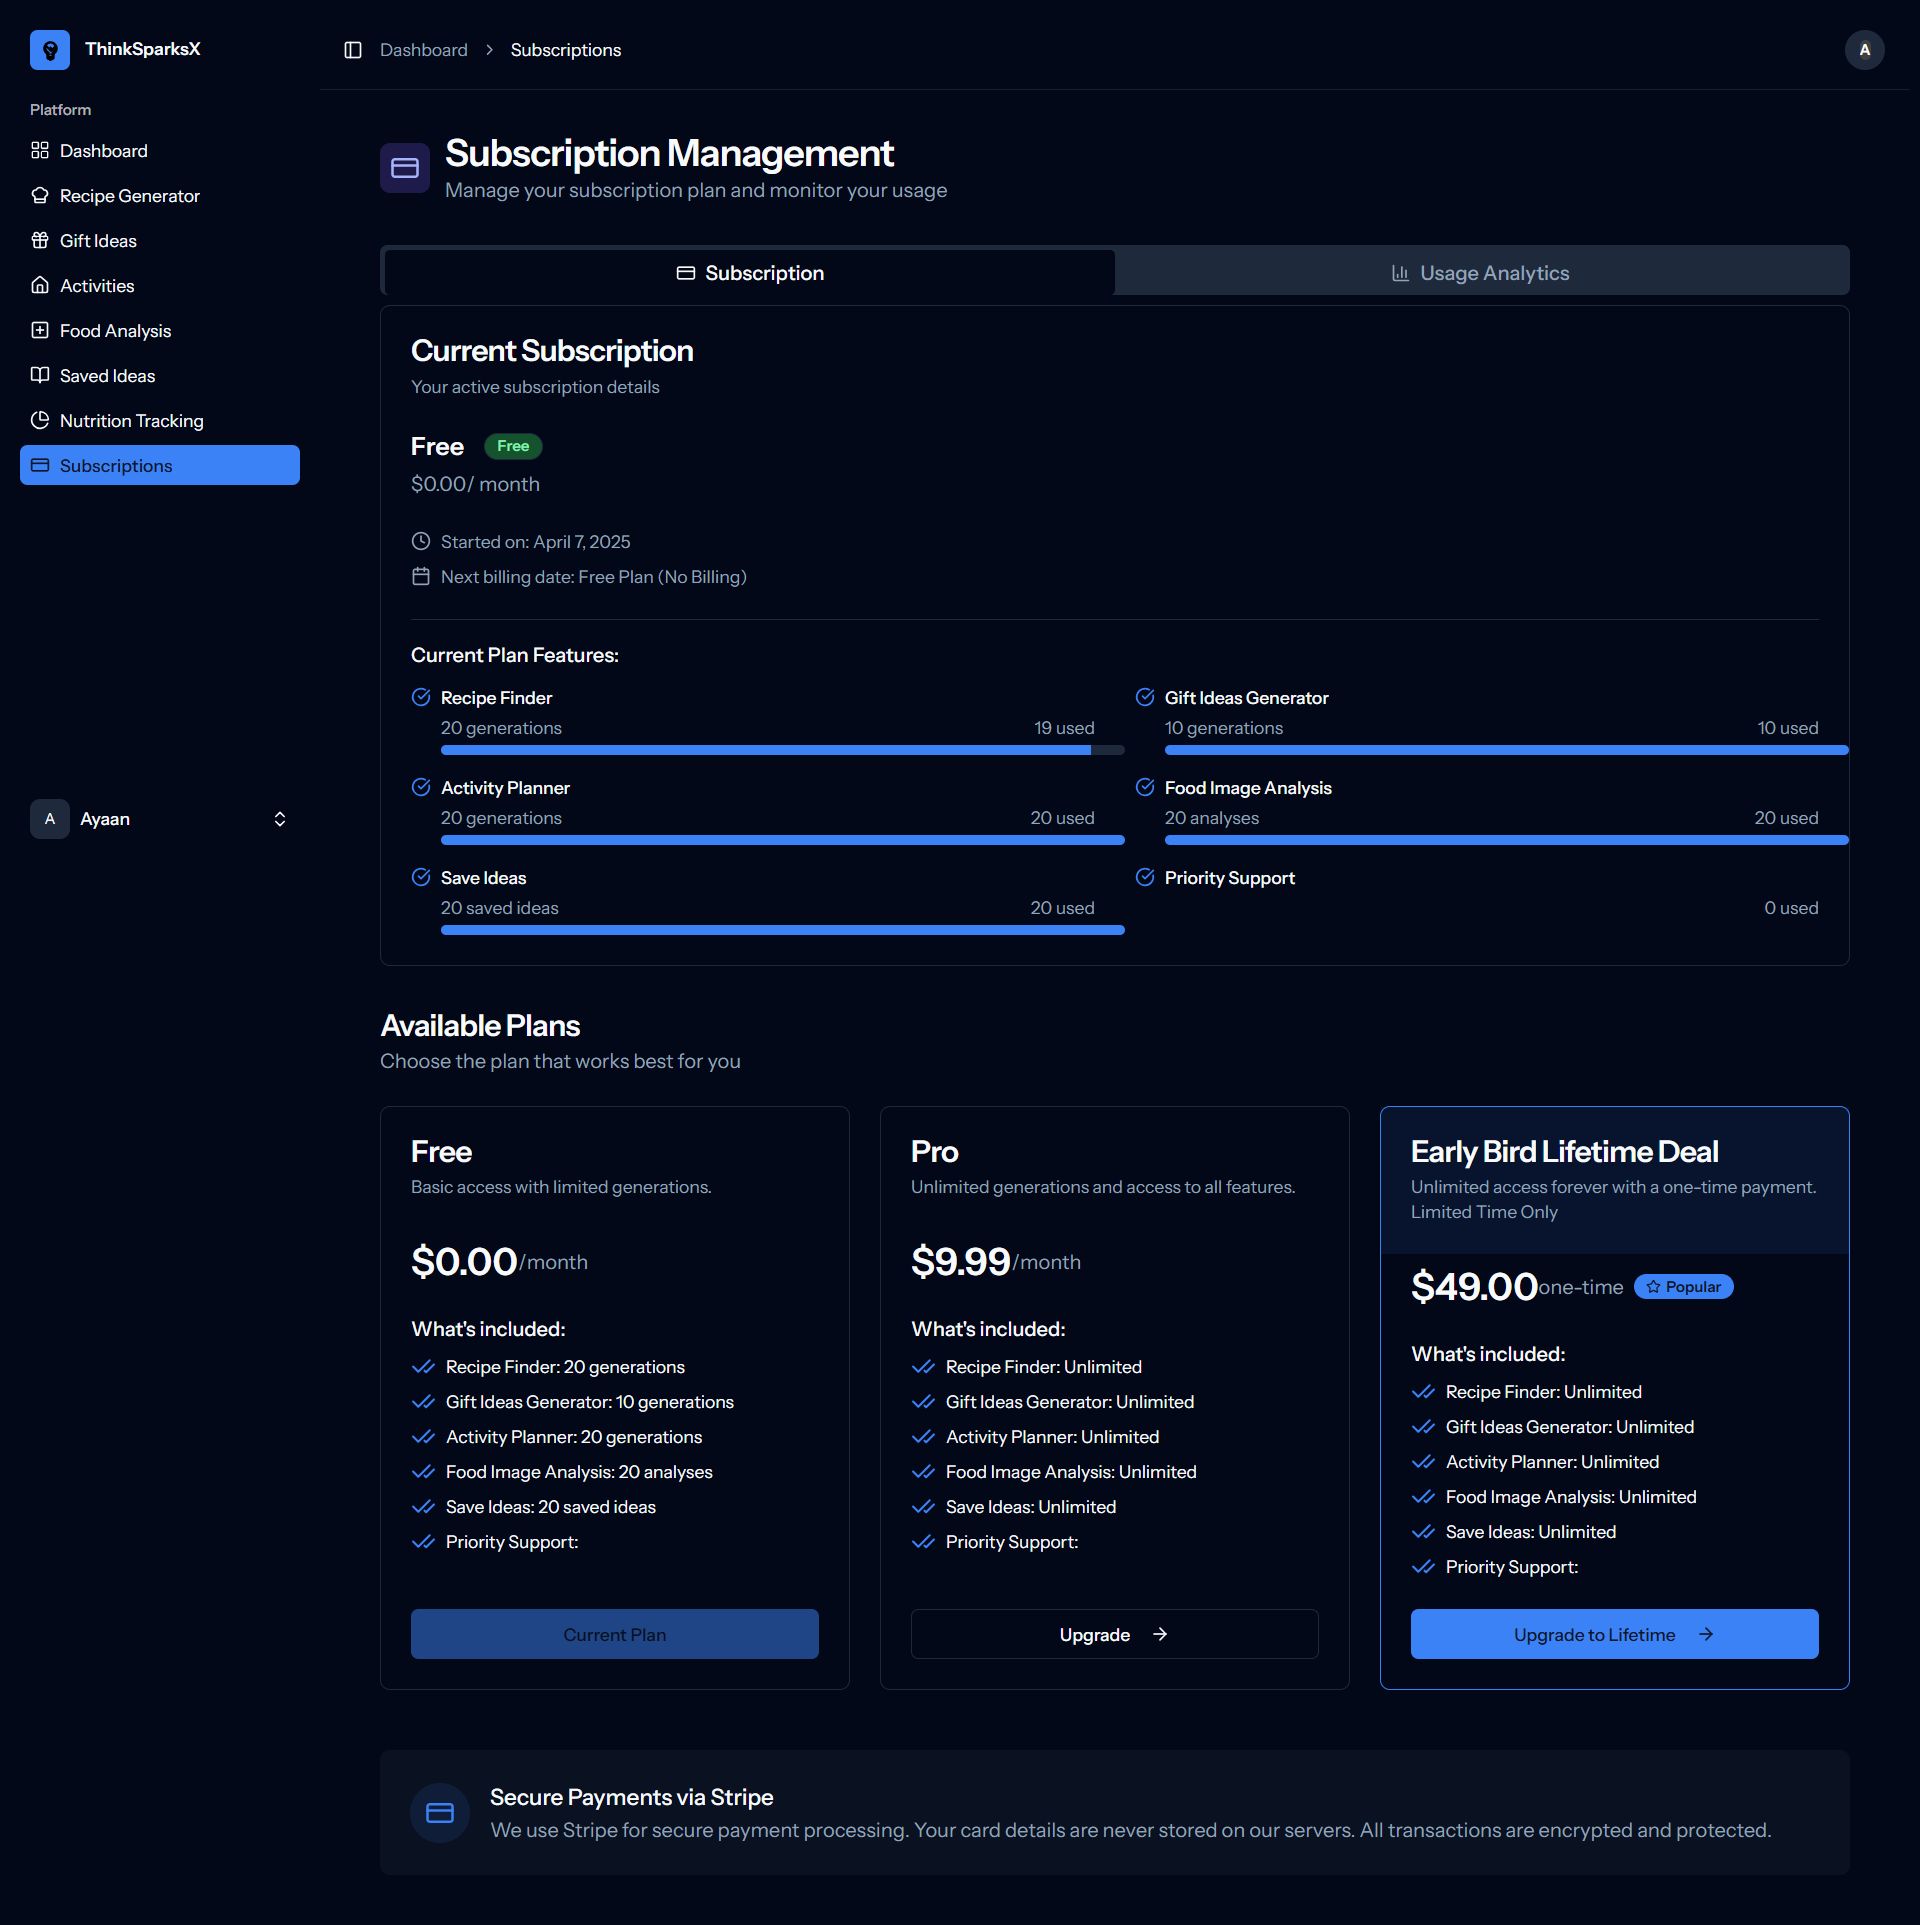Open the Ayaan user menu avatar in the sidebar

click(x=50, y=819)
